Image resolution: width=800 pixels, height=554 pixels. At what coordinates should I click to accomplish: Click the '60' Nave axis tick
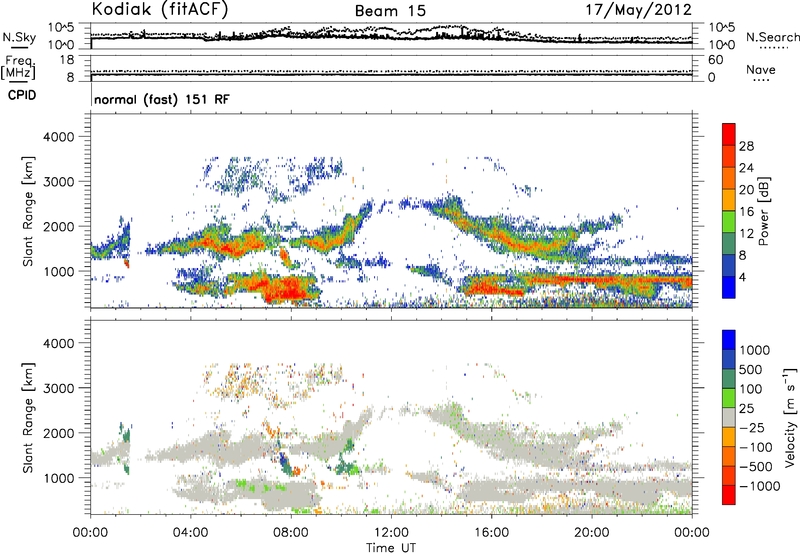pos(715,60)
